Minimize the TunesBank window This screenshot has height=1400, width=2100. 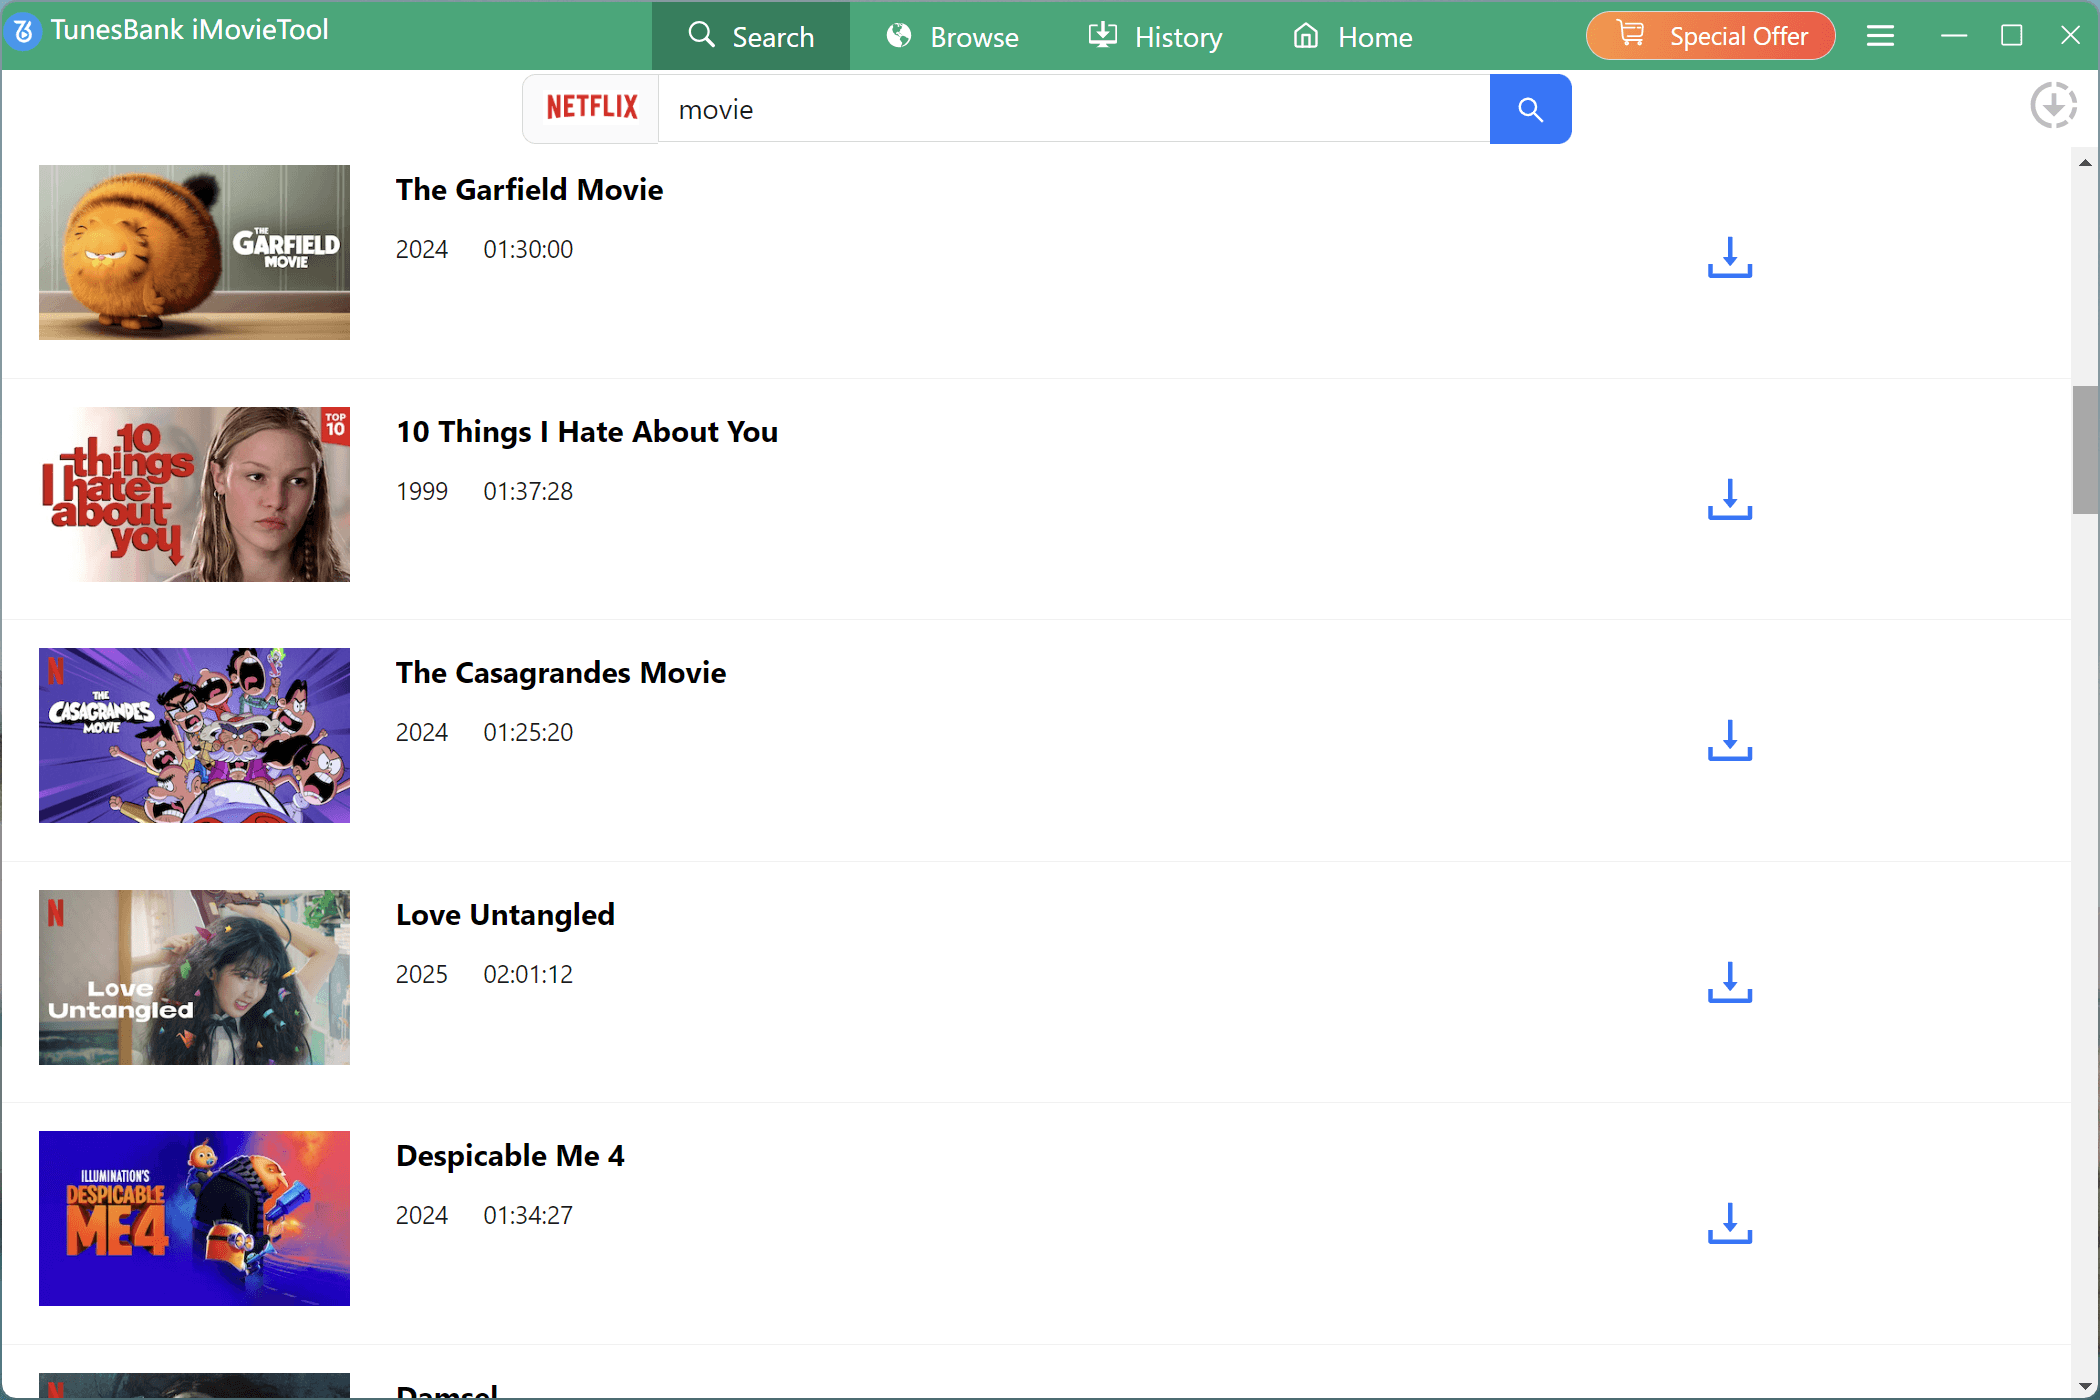(x=1953, y=35)
